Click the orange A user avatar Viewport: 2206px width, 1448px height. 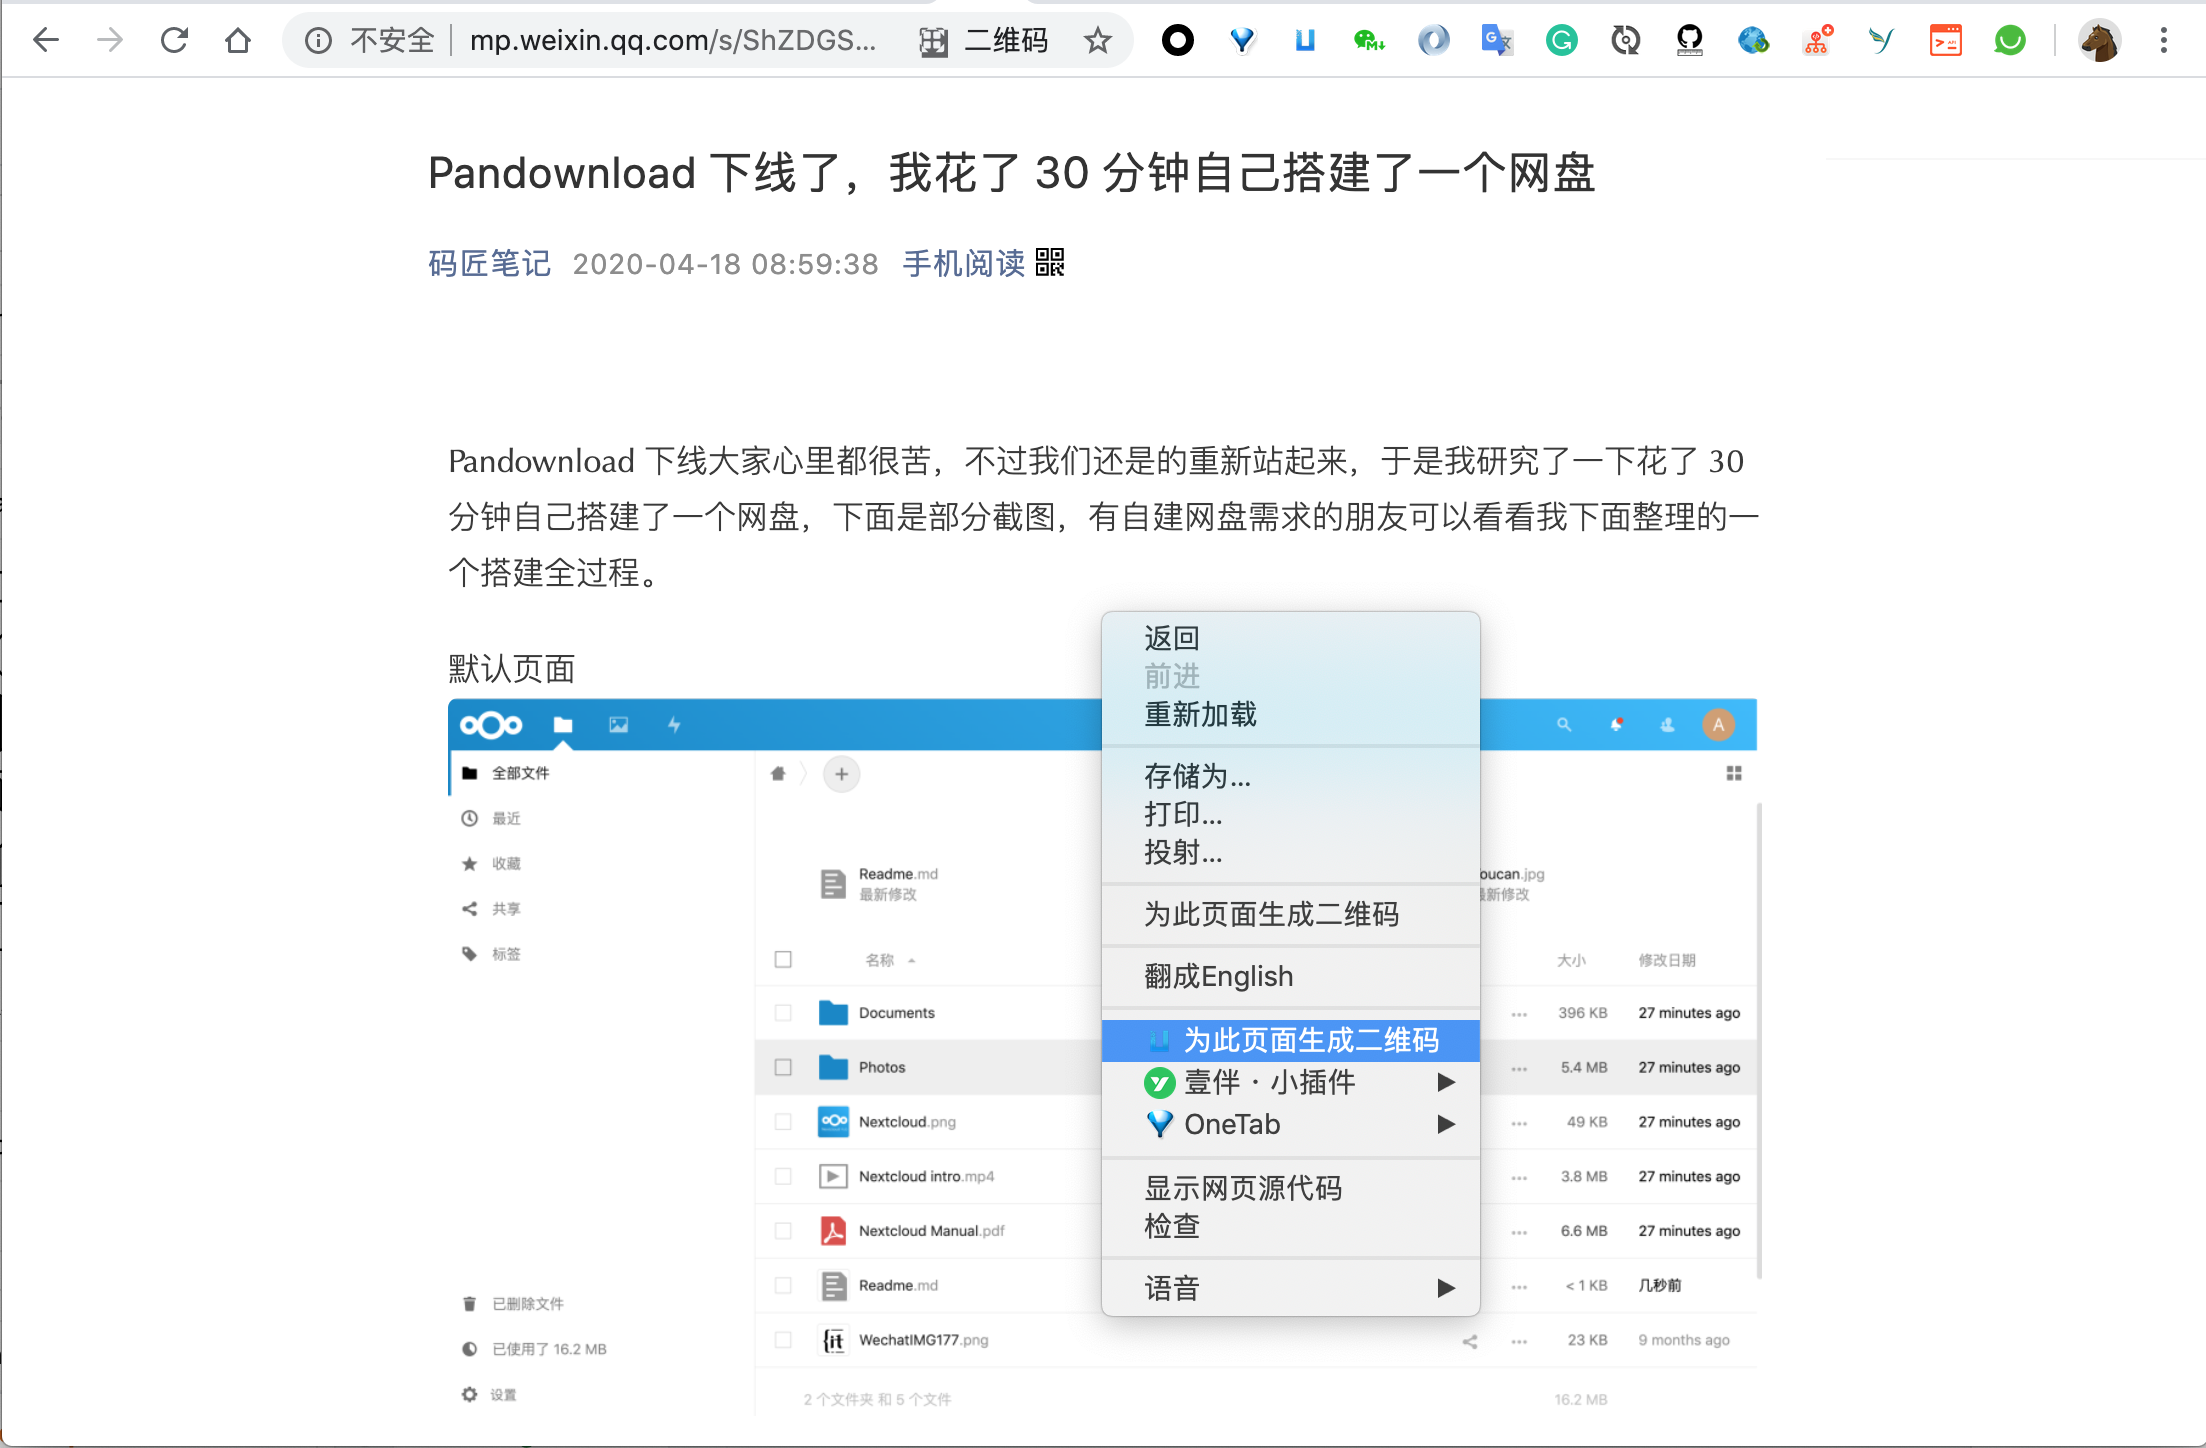coord(1718,725)
